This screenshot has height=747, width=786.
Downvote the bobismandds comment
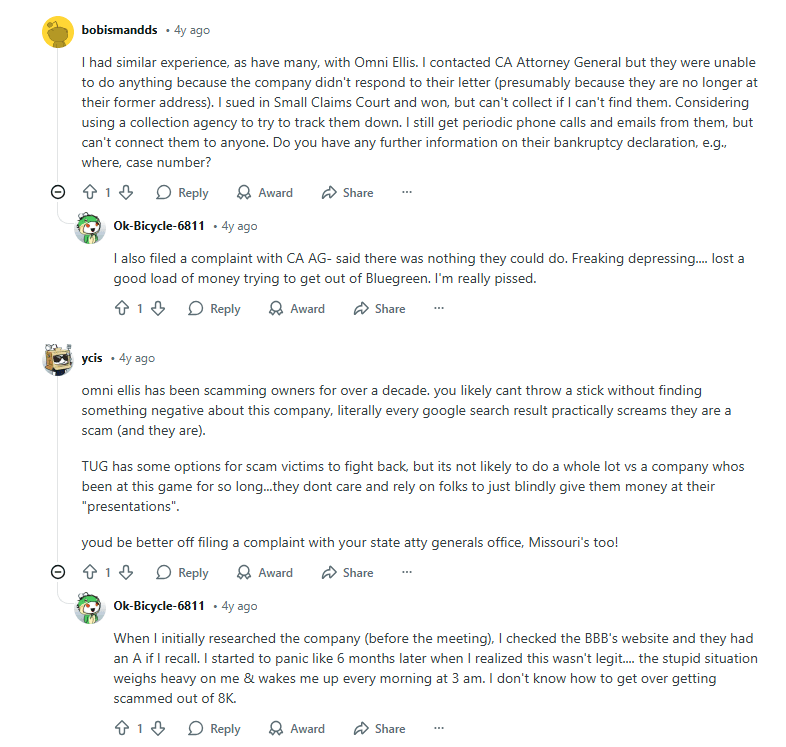[126, 193]
